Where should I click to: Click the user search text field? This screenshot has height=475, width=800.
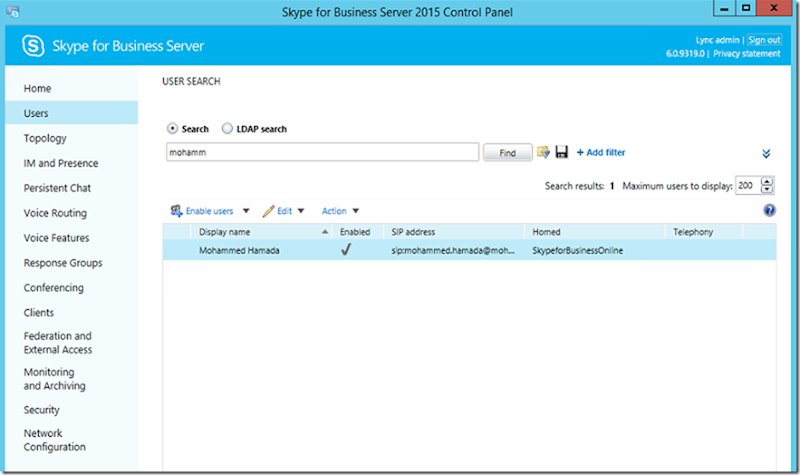tap(322, 152)
